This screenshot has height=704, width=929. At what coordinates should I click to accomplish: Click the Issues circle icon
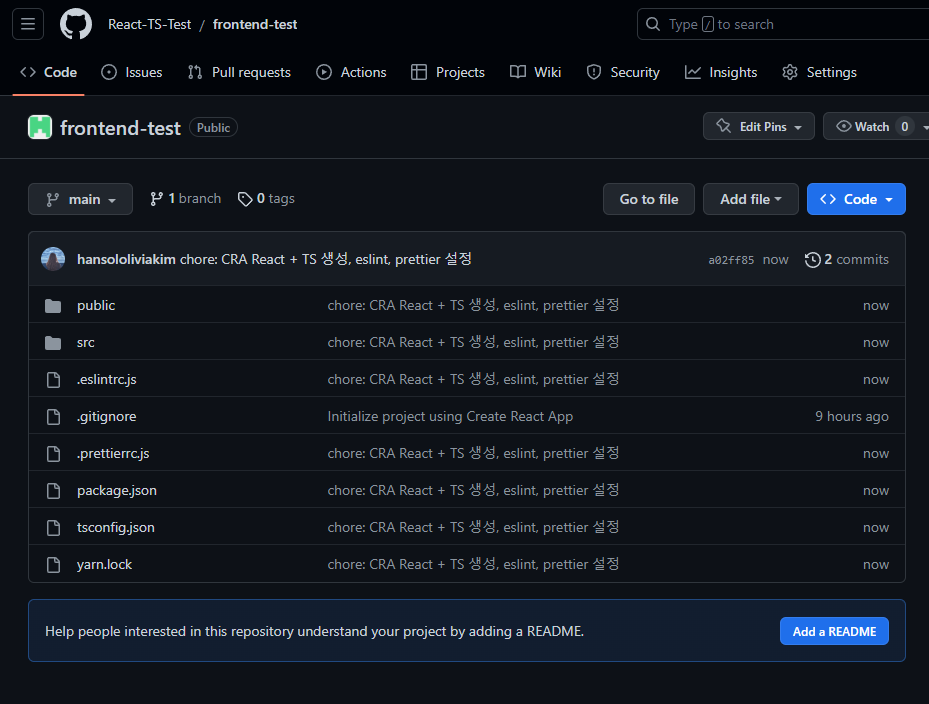coord(109,72)
